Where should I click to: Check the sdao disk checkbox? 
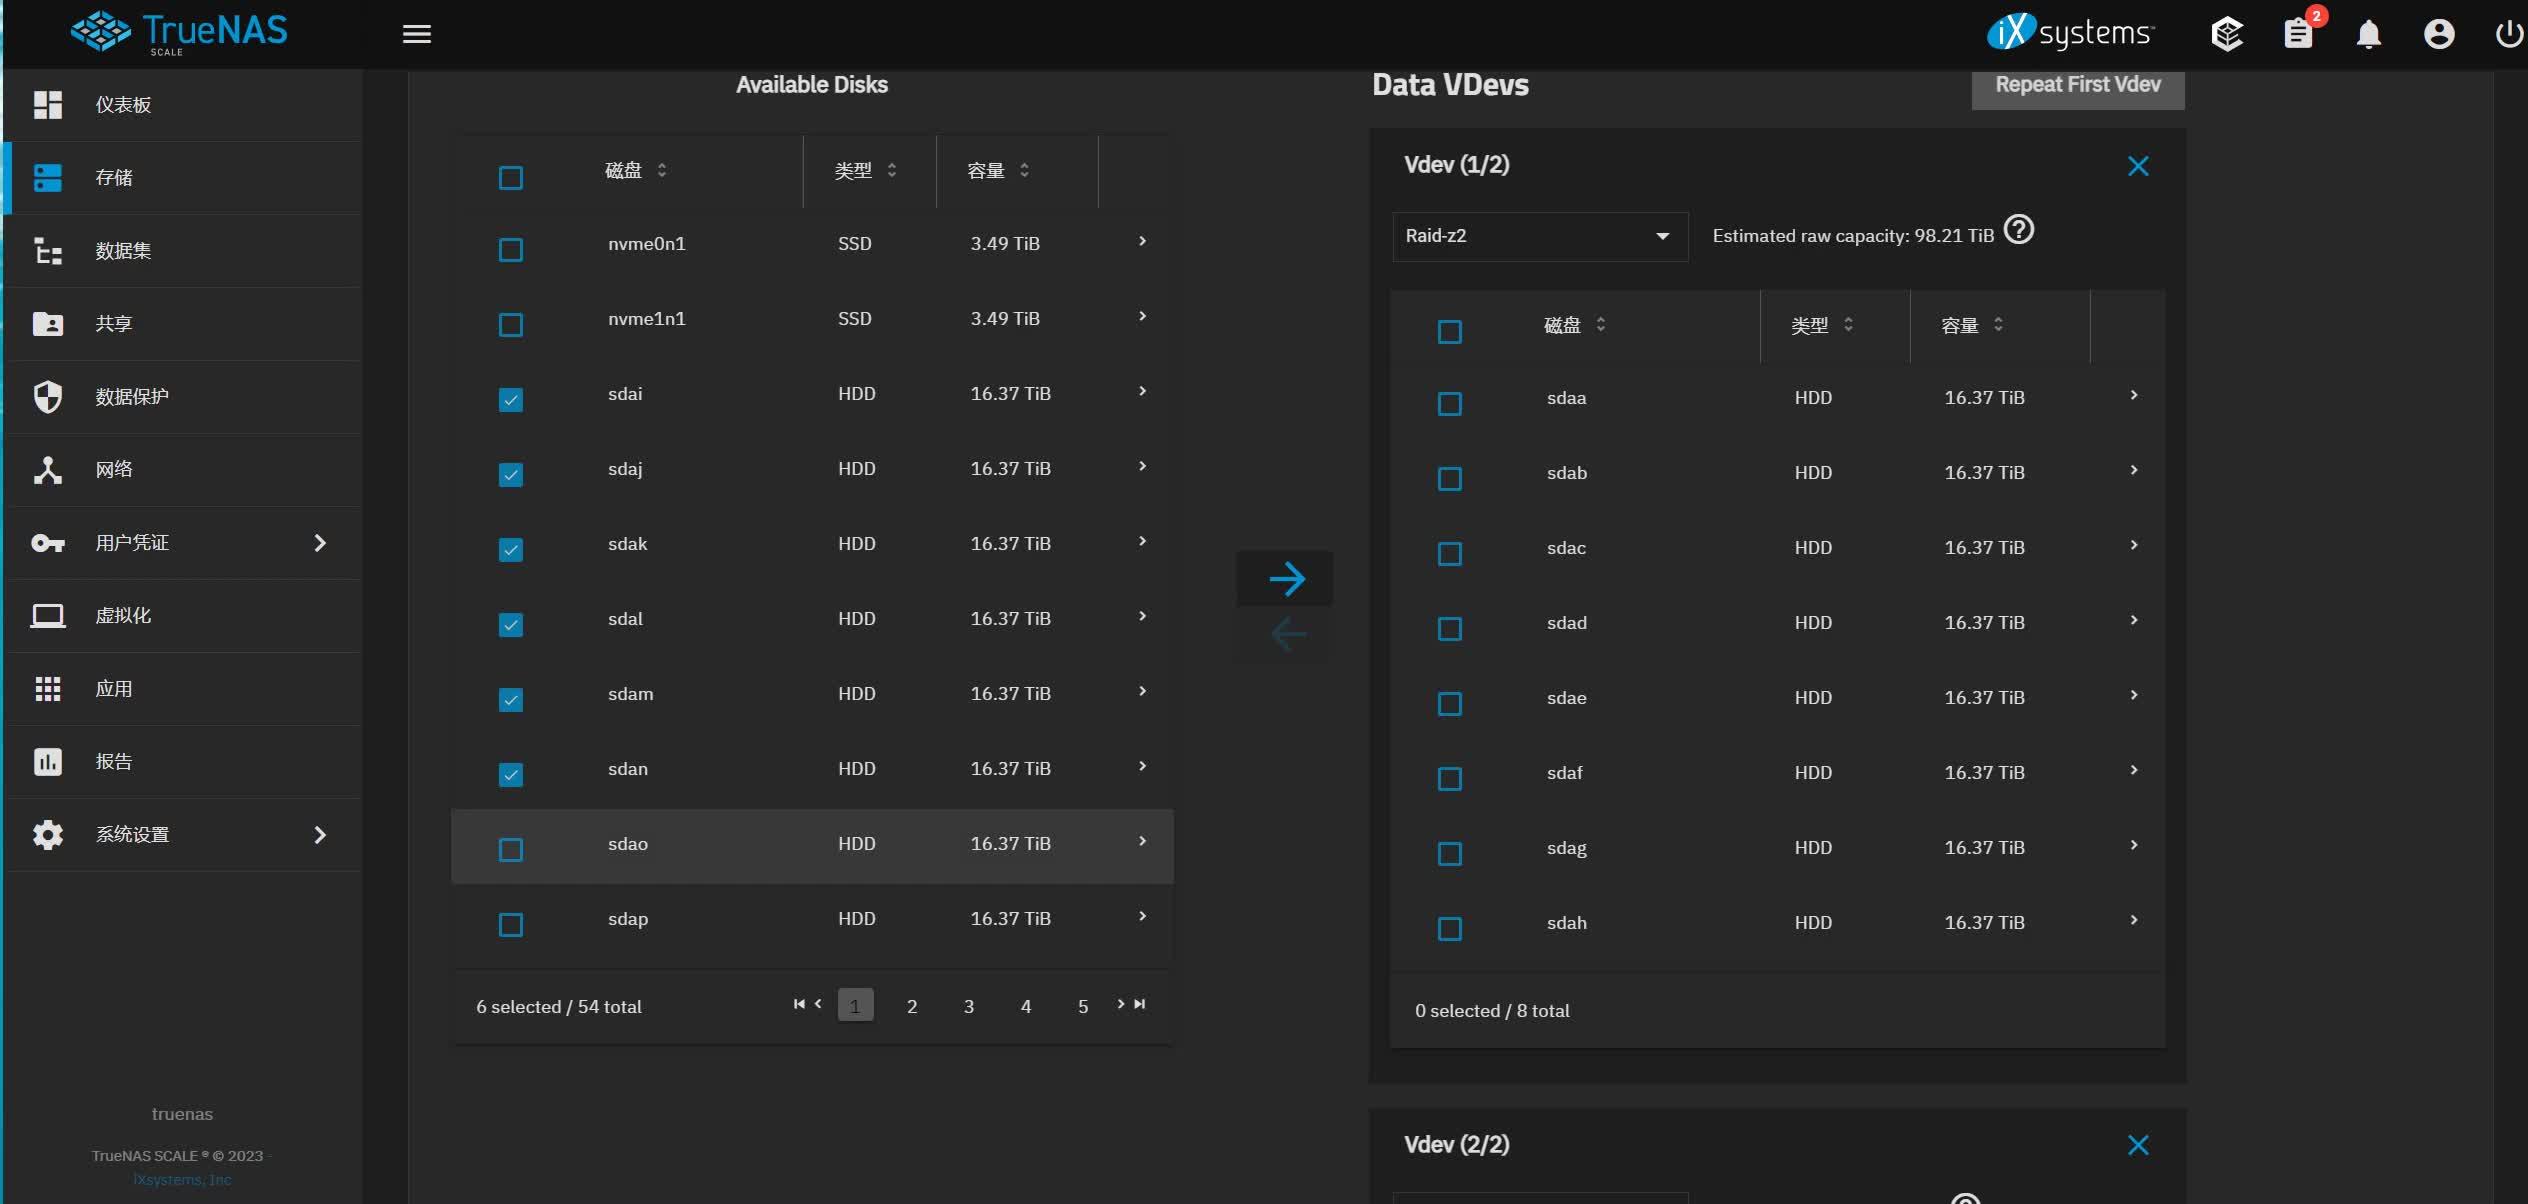(x=510, y=849)
